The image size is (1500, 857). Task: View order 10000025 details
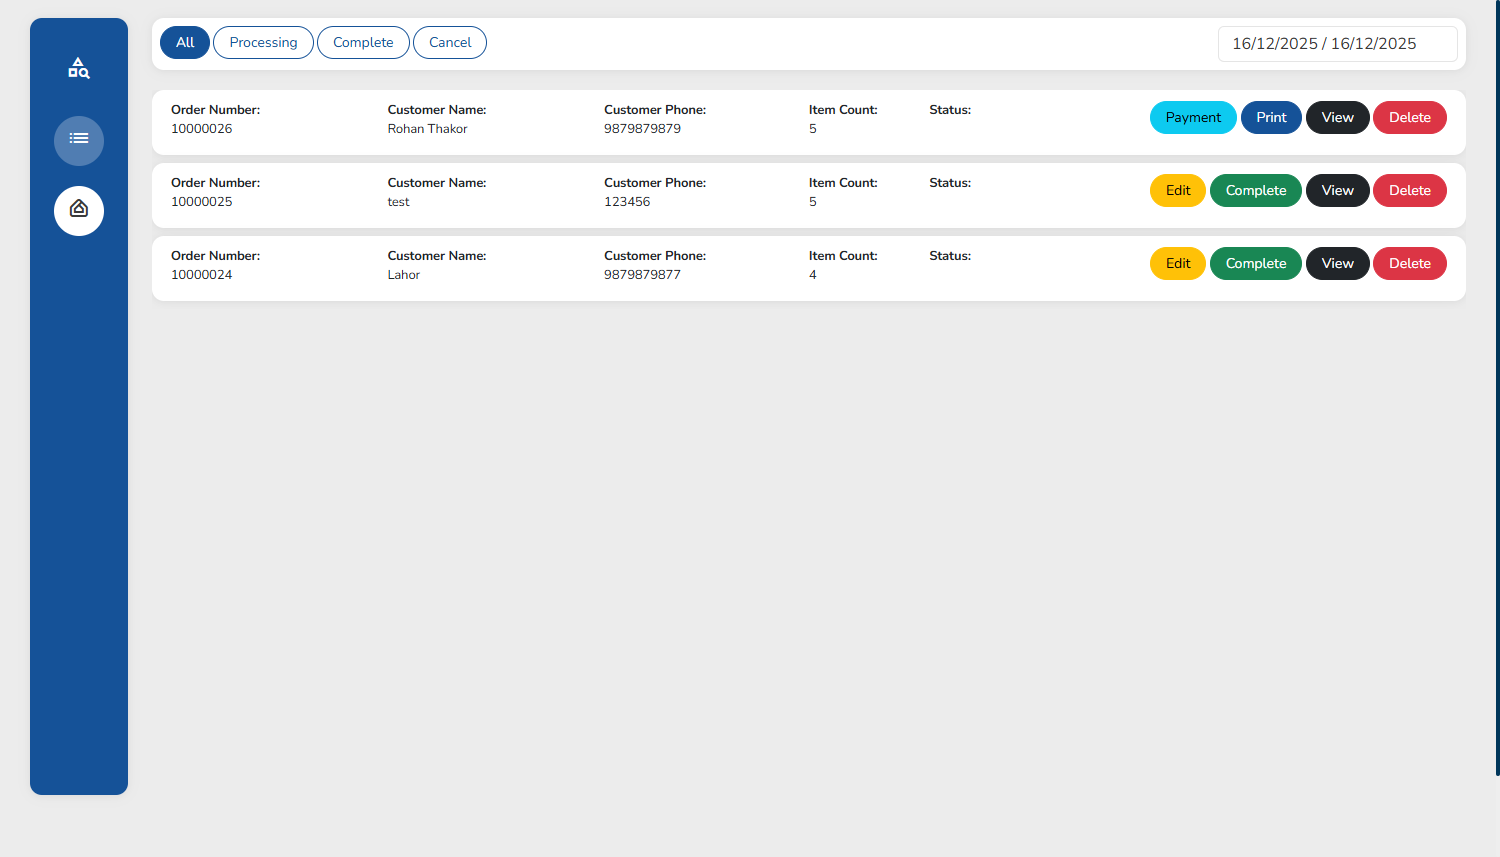tap(1337, 191)
